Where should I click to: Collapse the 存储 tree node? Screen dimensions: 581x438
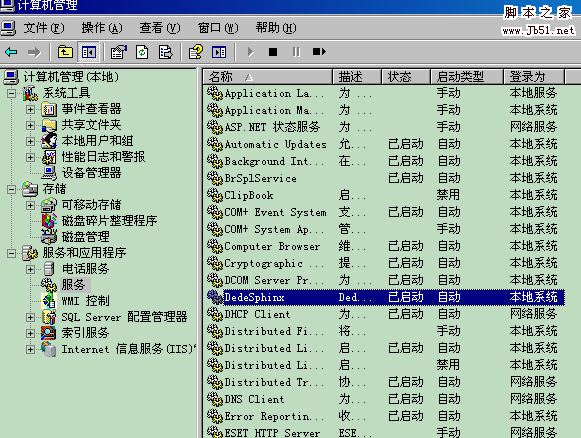tap(11, 189)
